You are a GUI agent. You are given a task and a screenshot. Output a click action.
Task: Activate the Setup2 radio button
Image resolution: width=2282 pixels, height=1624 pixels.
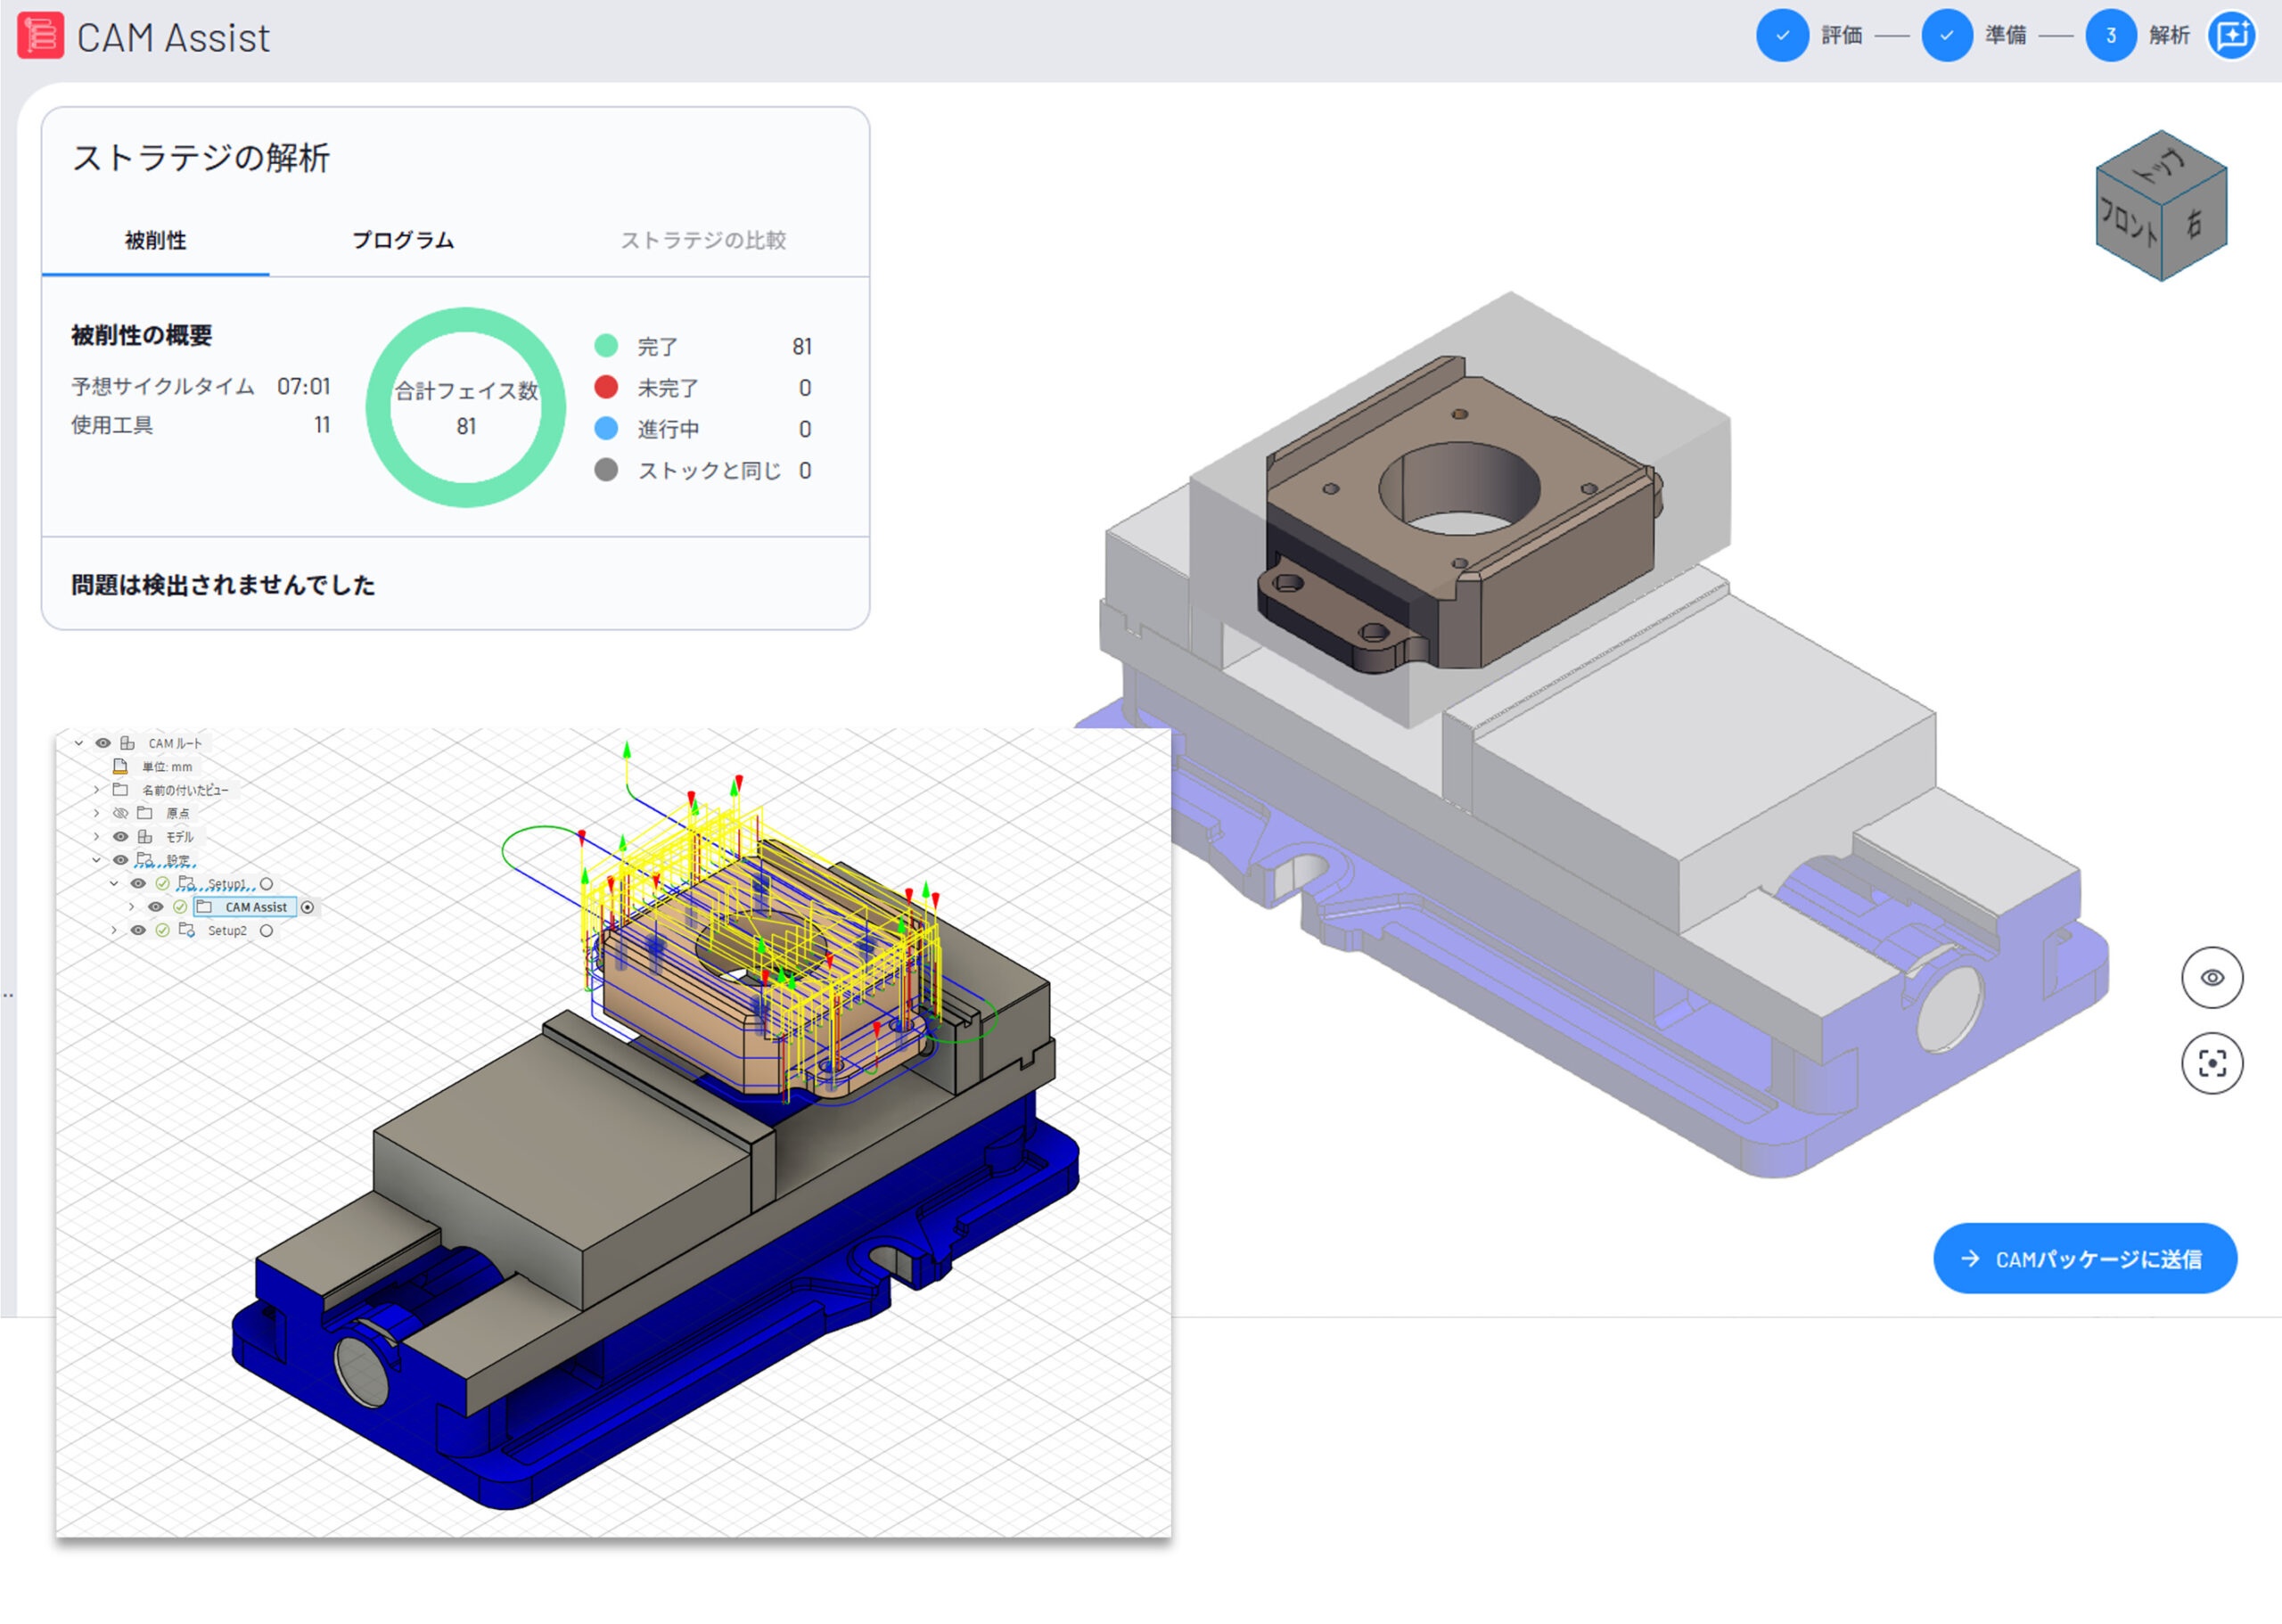pos(266,930)
